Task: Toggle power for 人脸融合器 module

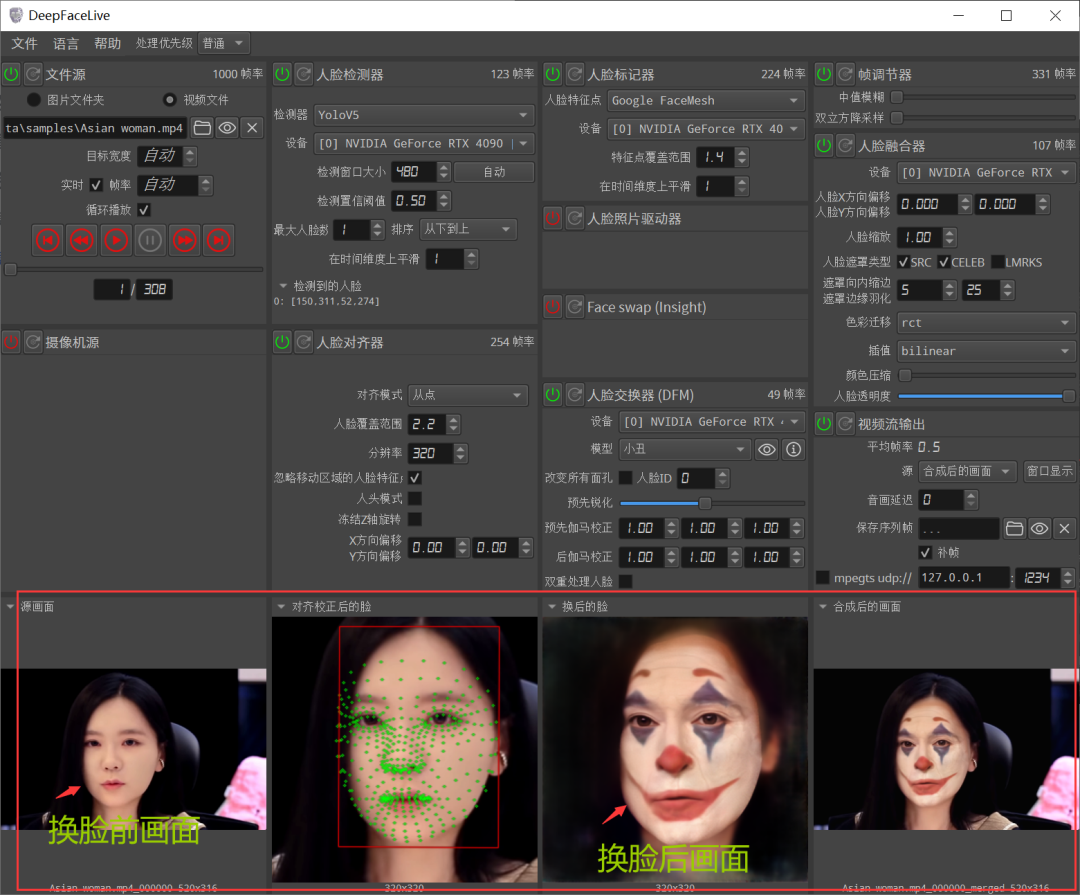Action: (824, 145)
